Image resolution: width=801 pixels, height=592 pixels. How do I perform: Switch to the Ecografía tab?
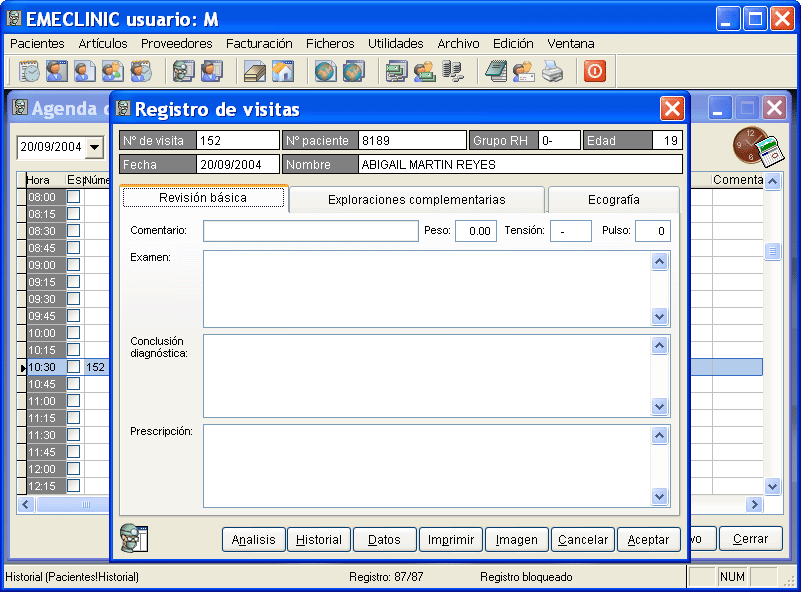click(614, 200)
